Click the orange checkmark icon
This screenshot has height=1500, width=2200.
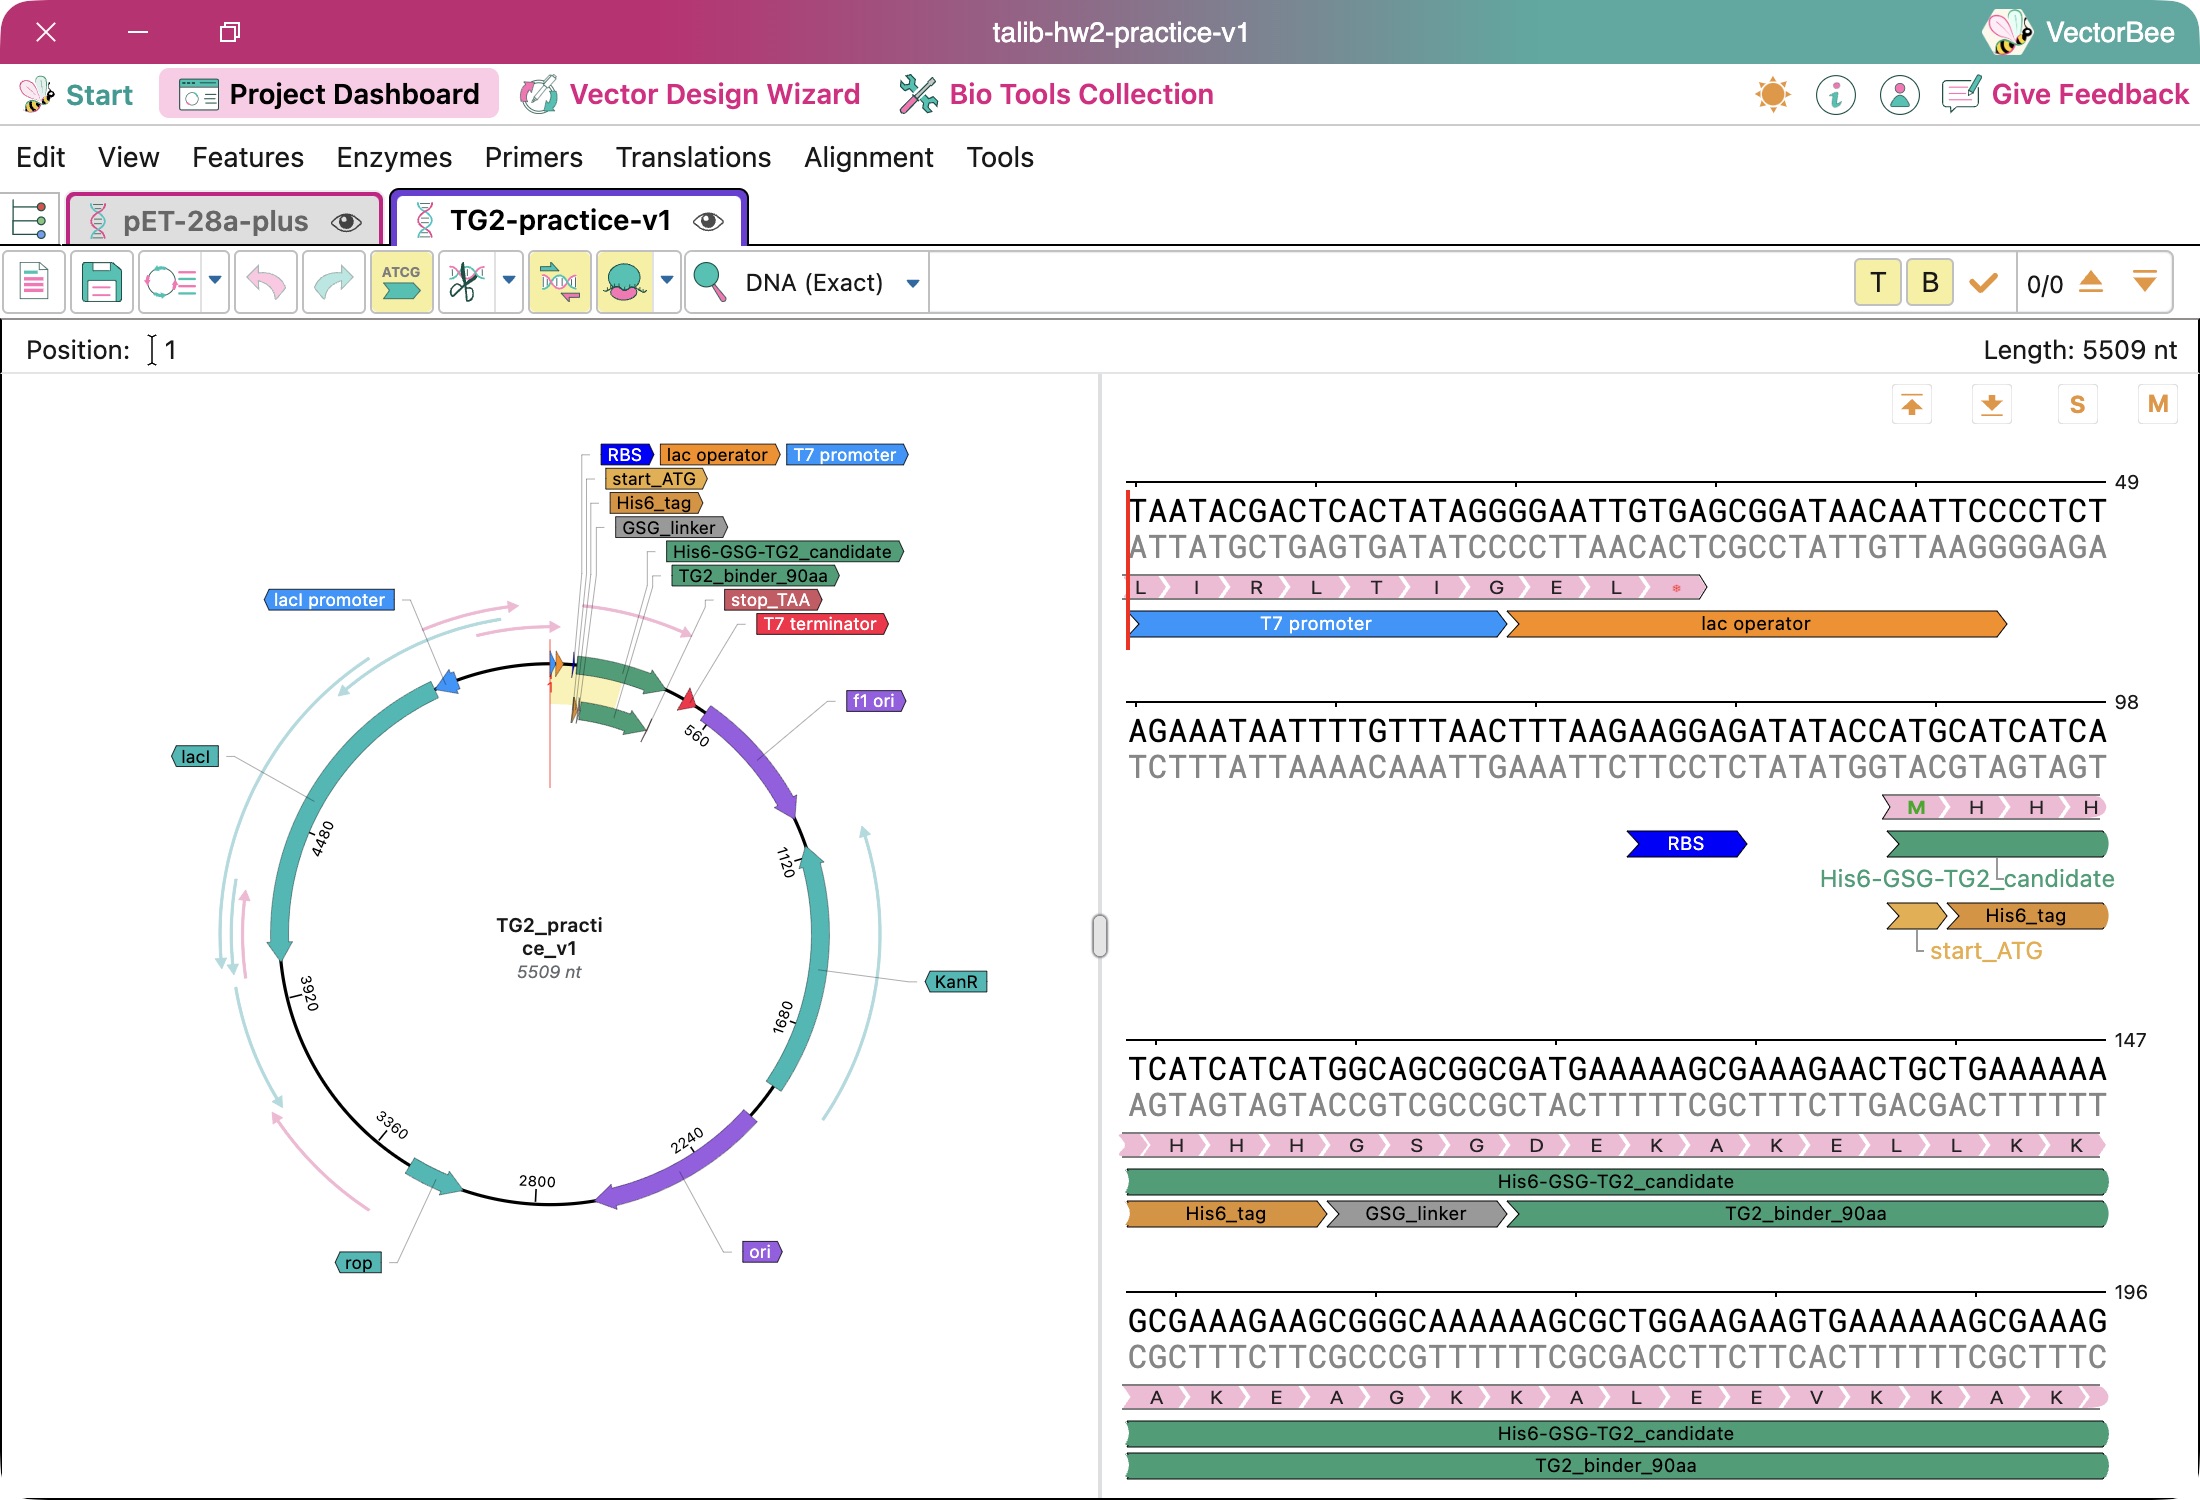1983,283
